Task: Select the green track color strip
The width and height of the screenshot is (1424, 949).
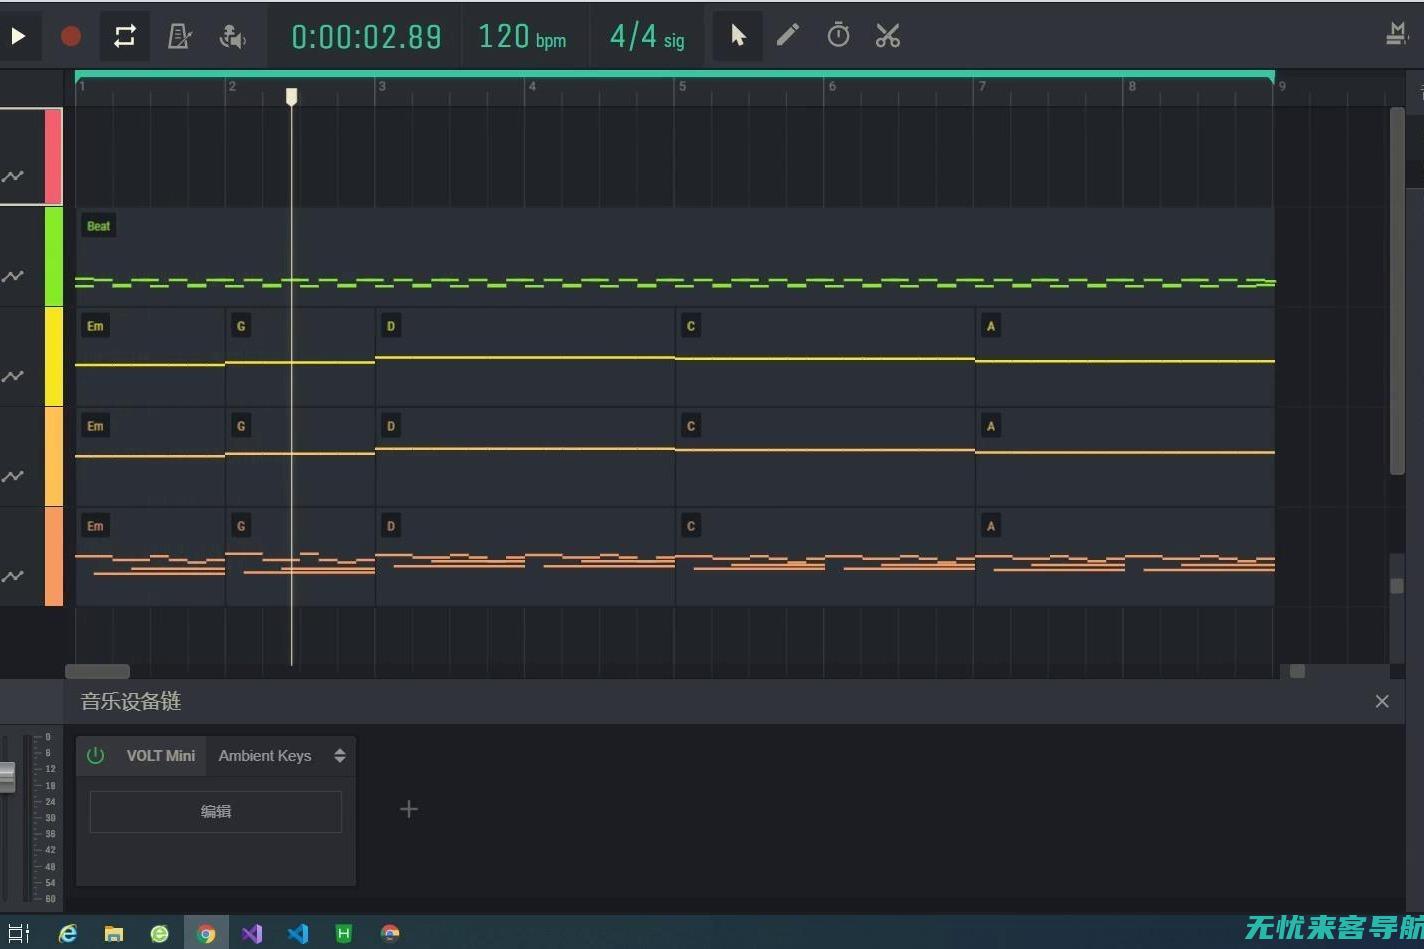Action: (53, 257)
